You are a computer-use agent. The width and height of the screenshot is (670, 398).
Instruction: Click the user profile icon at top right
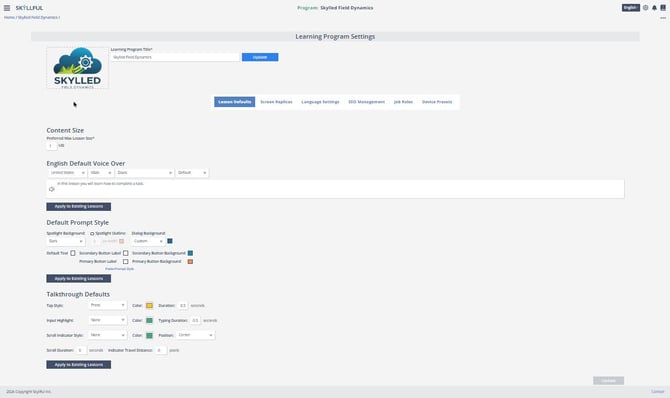(x=663, y=8)
